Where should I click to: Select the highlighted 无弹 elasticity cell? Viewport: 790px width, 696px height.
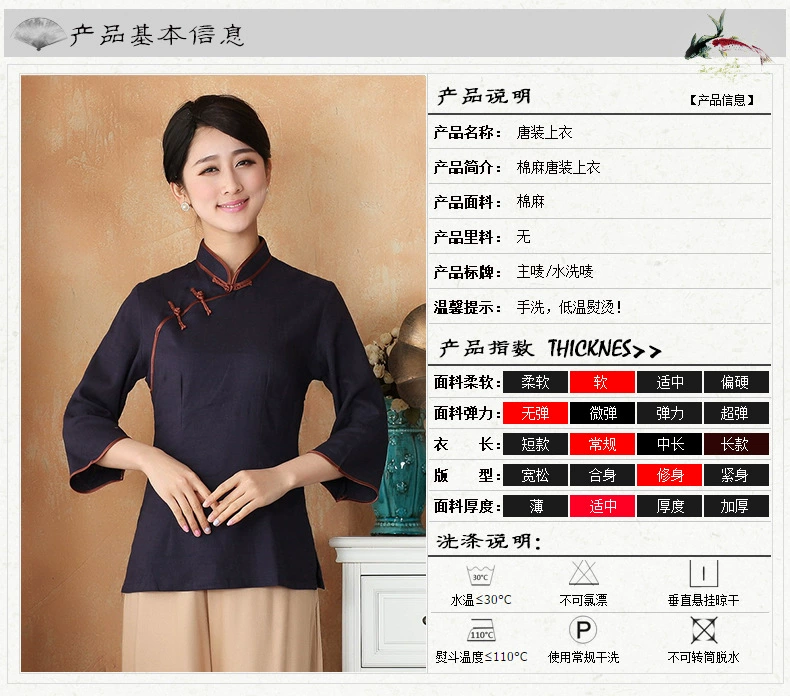click(x=535, y=413)
